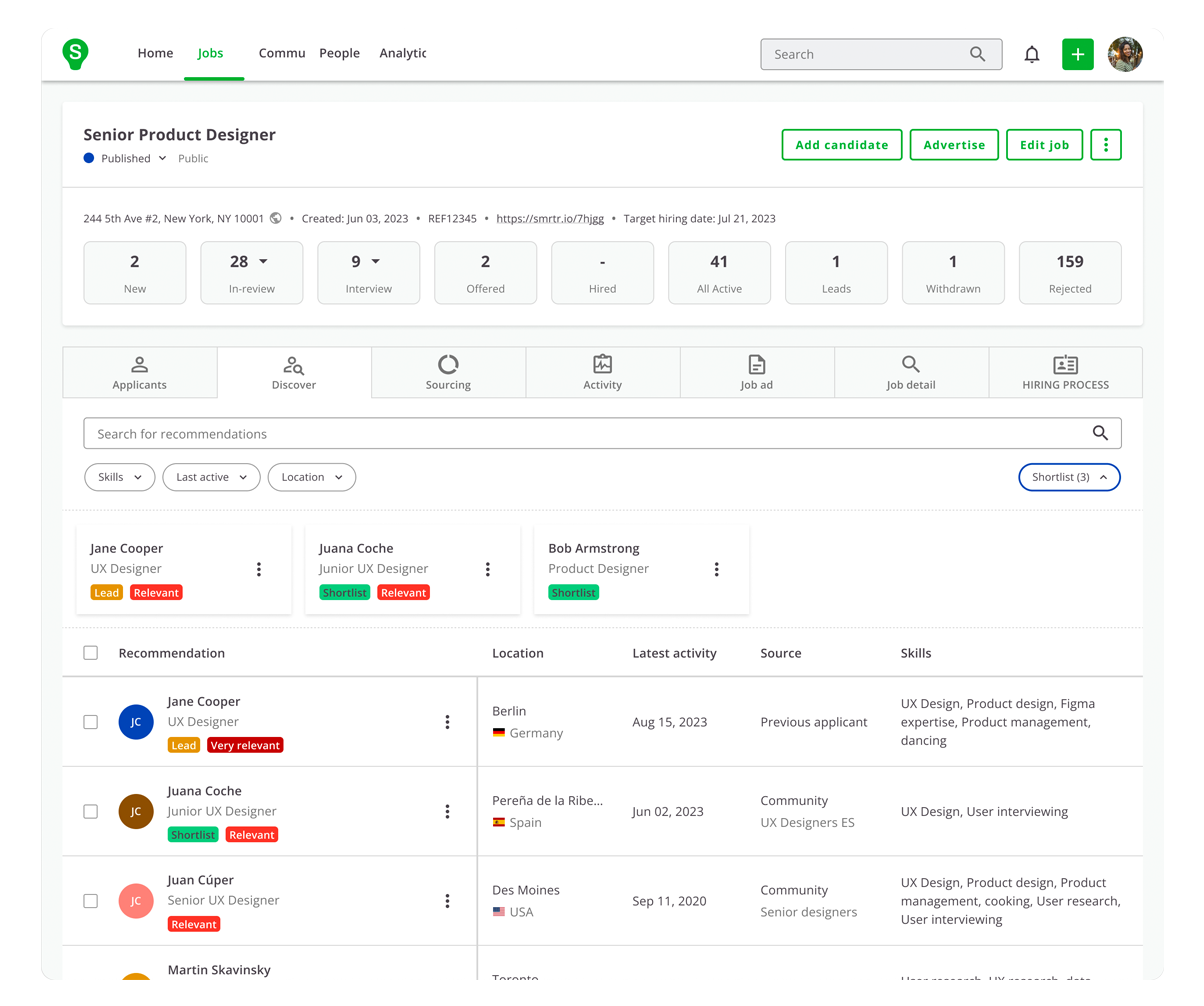
Task: Open the smrtr.io job link
Action: (x=550, y=219)
